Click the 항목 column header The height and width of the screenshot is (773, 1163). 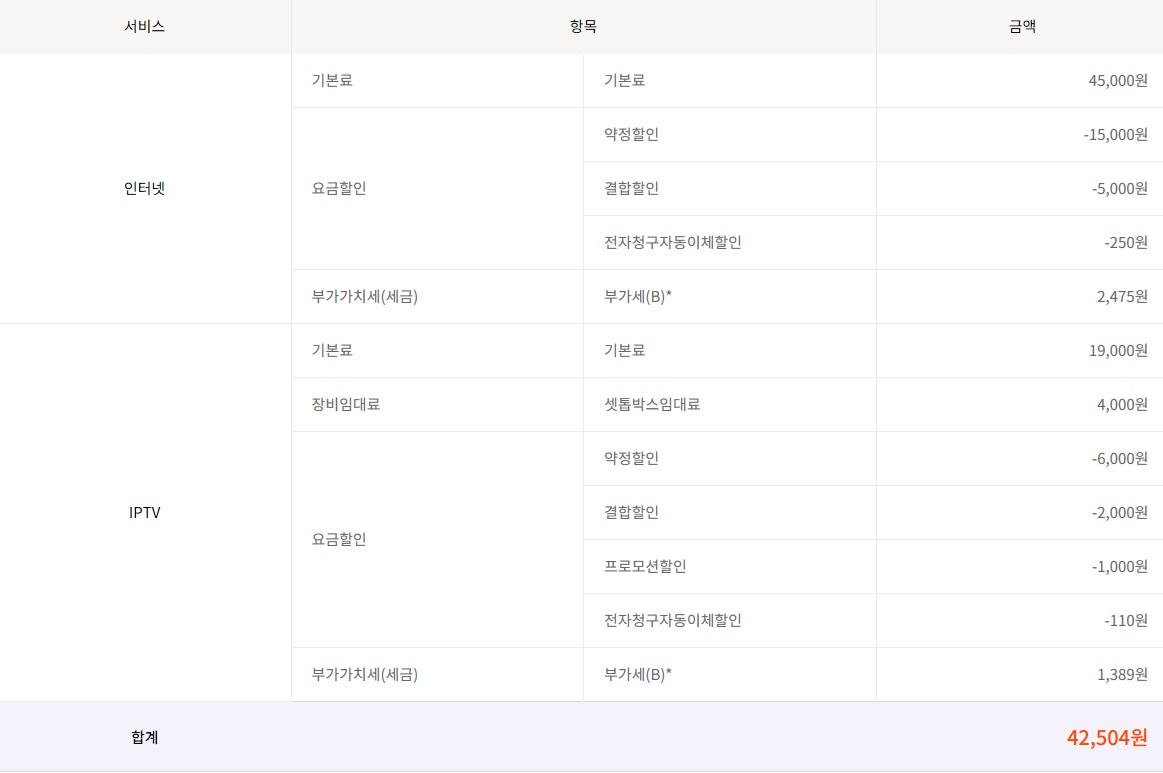point(583,27)
